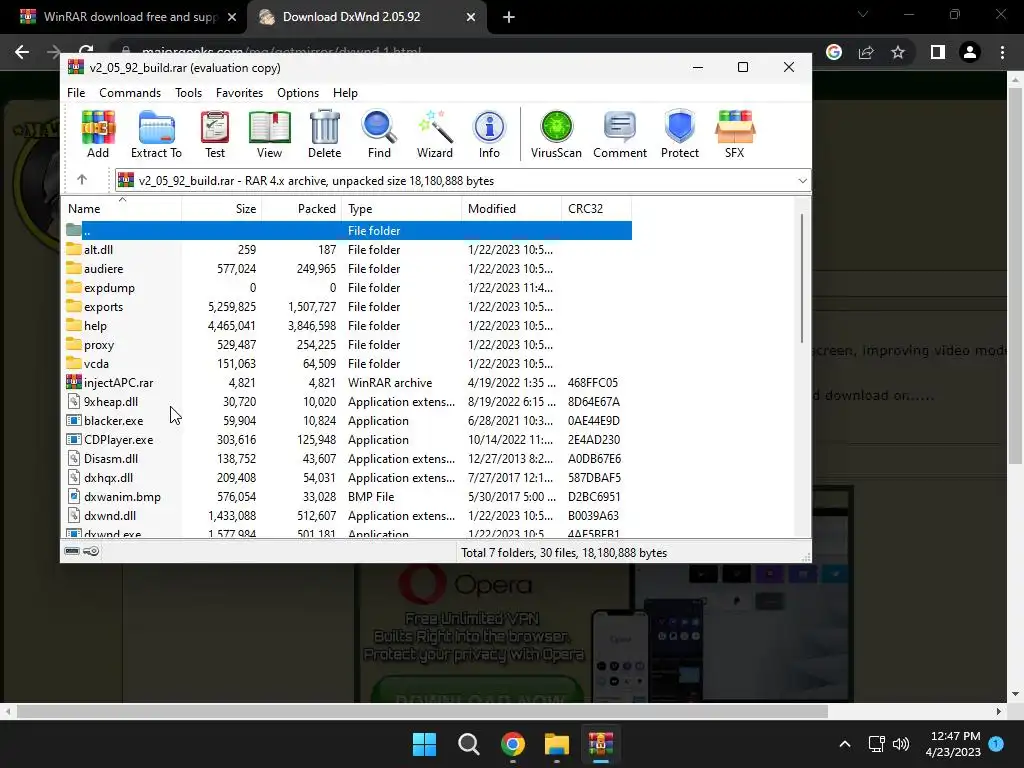
Task: Close the WinRAR download tab
Action: tap(232, 17)
